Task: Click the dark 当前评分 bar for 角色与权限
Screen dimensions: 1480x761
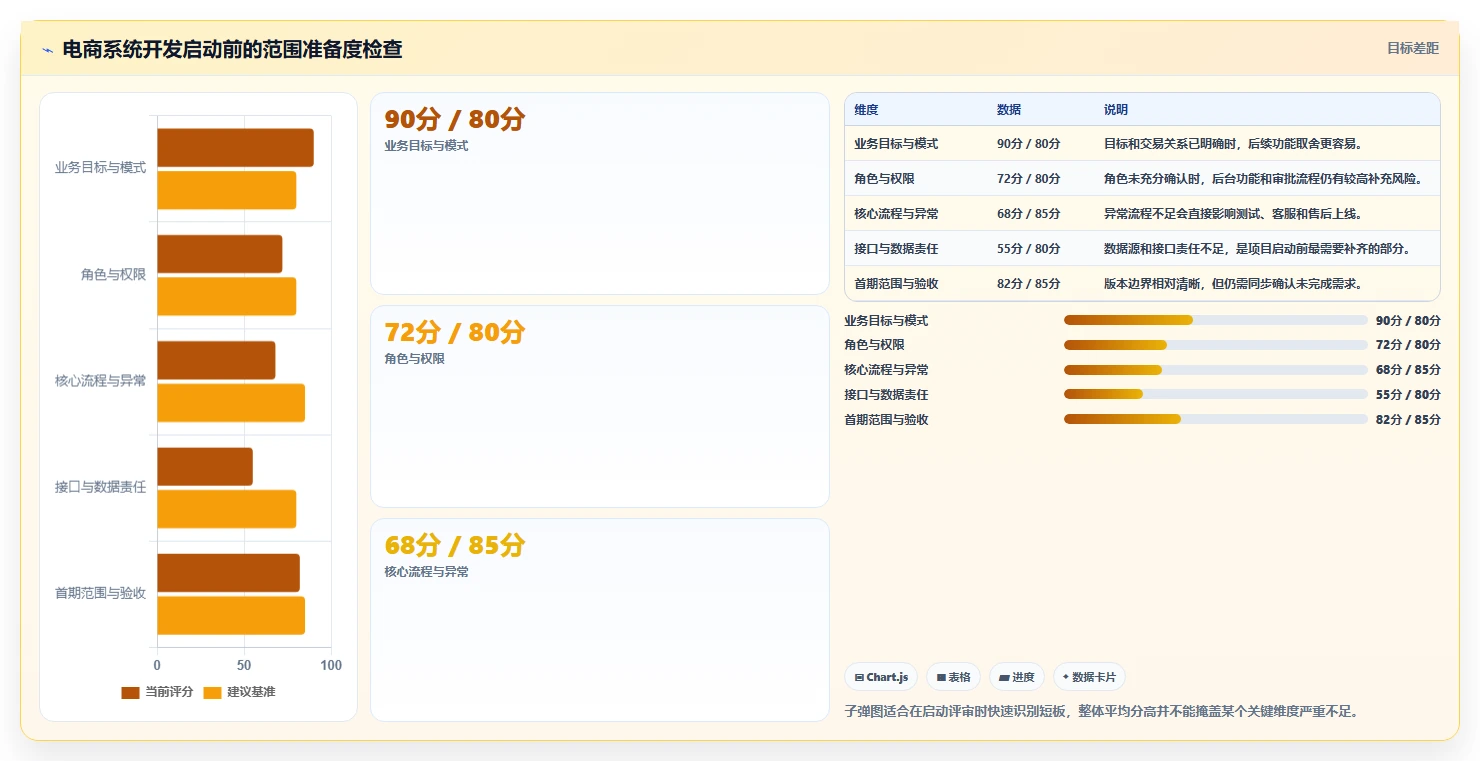Action: (220, 254)
